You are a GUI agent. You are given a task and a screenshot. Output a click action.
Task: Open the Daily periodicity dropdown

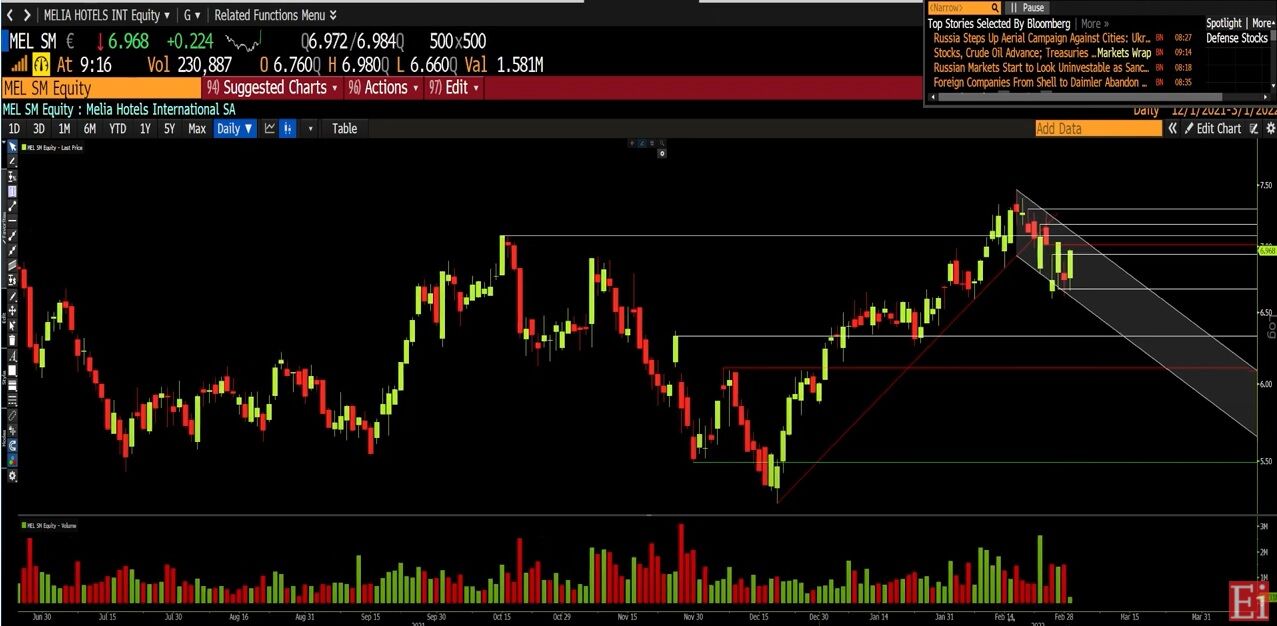235,128
